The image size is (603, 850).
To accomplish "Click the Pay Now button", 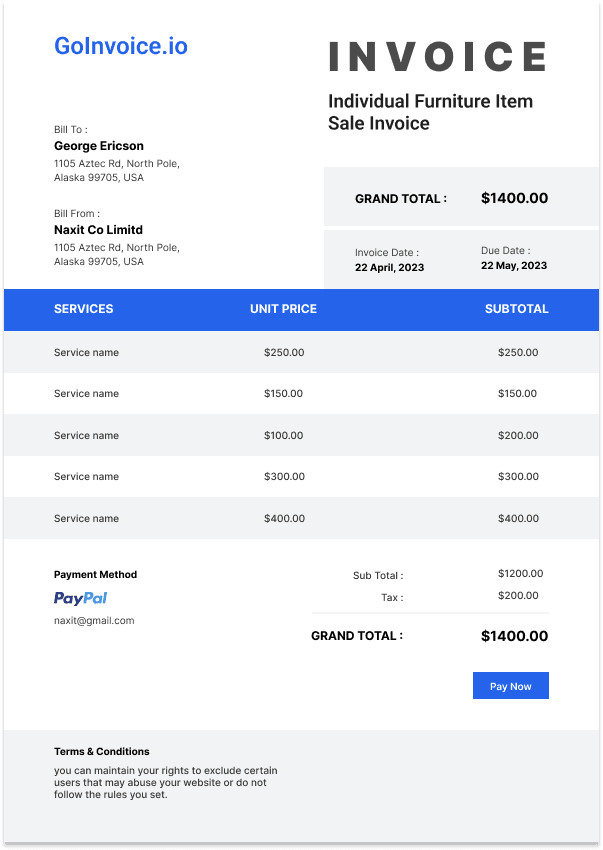I will pos(510,686).
